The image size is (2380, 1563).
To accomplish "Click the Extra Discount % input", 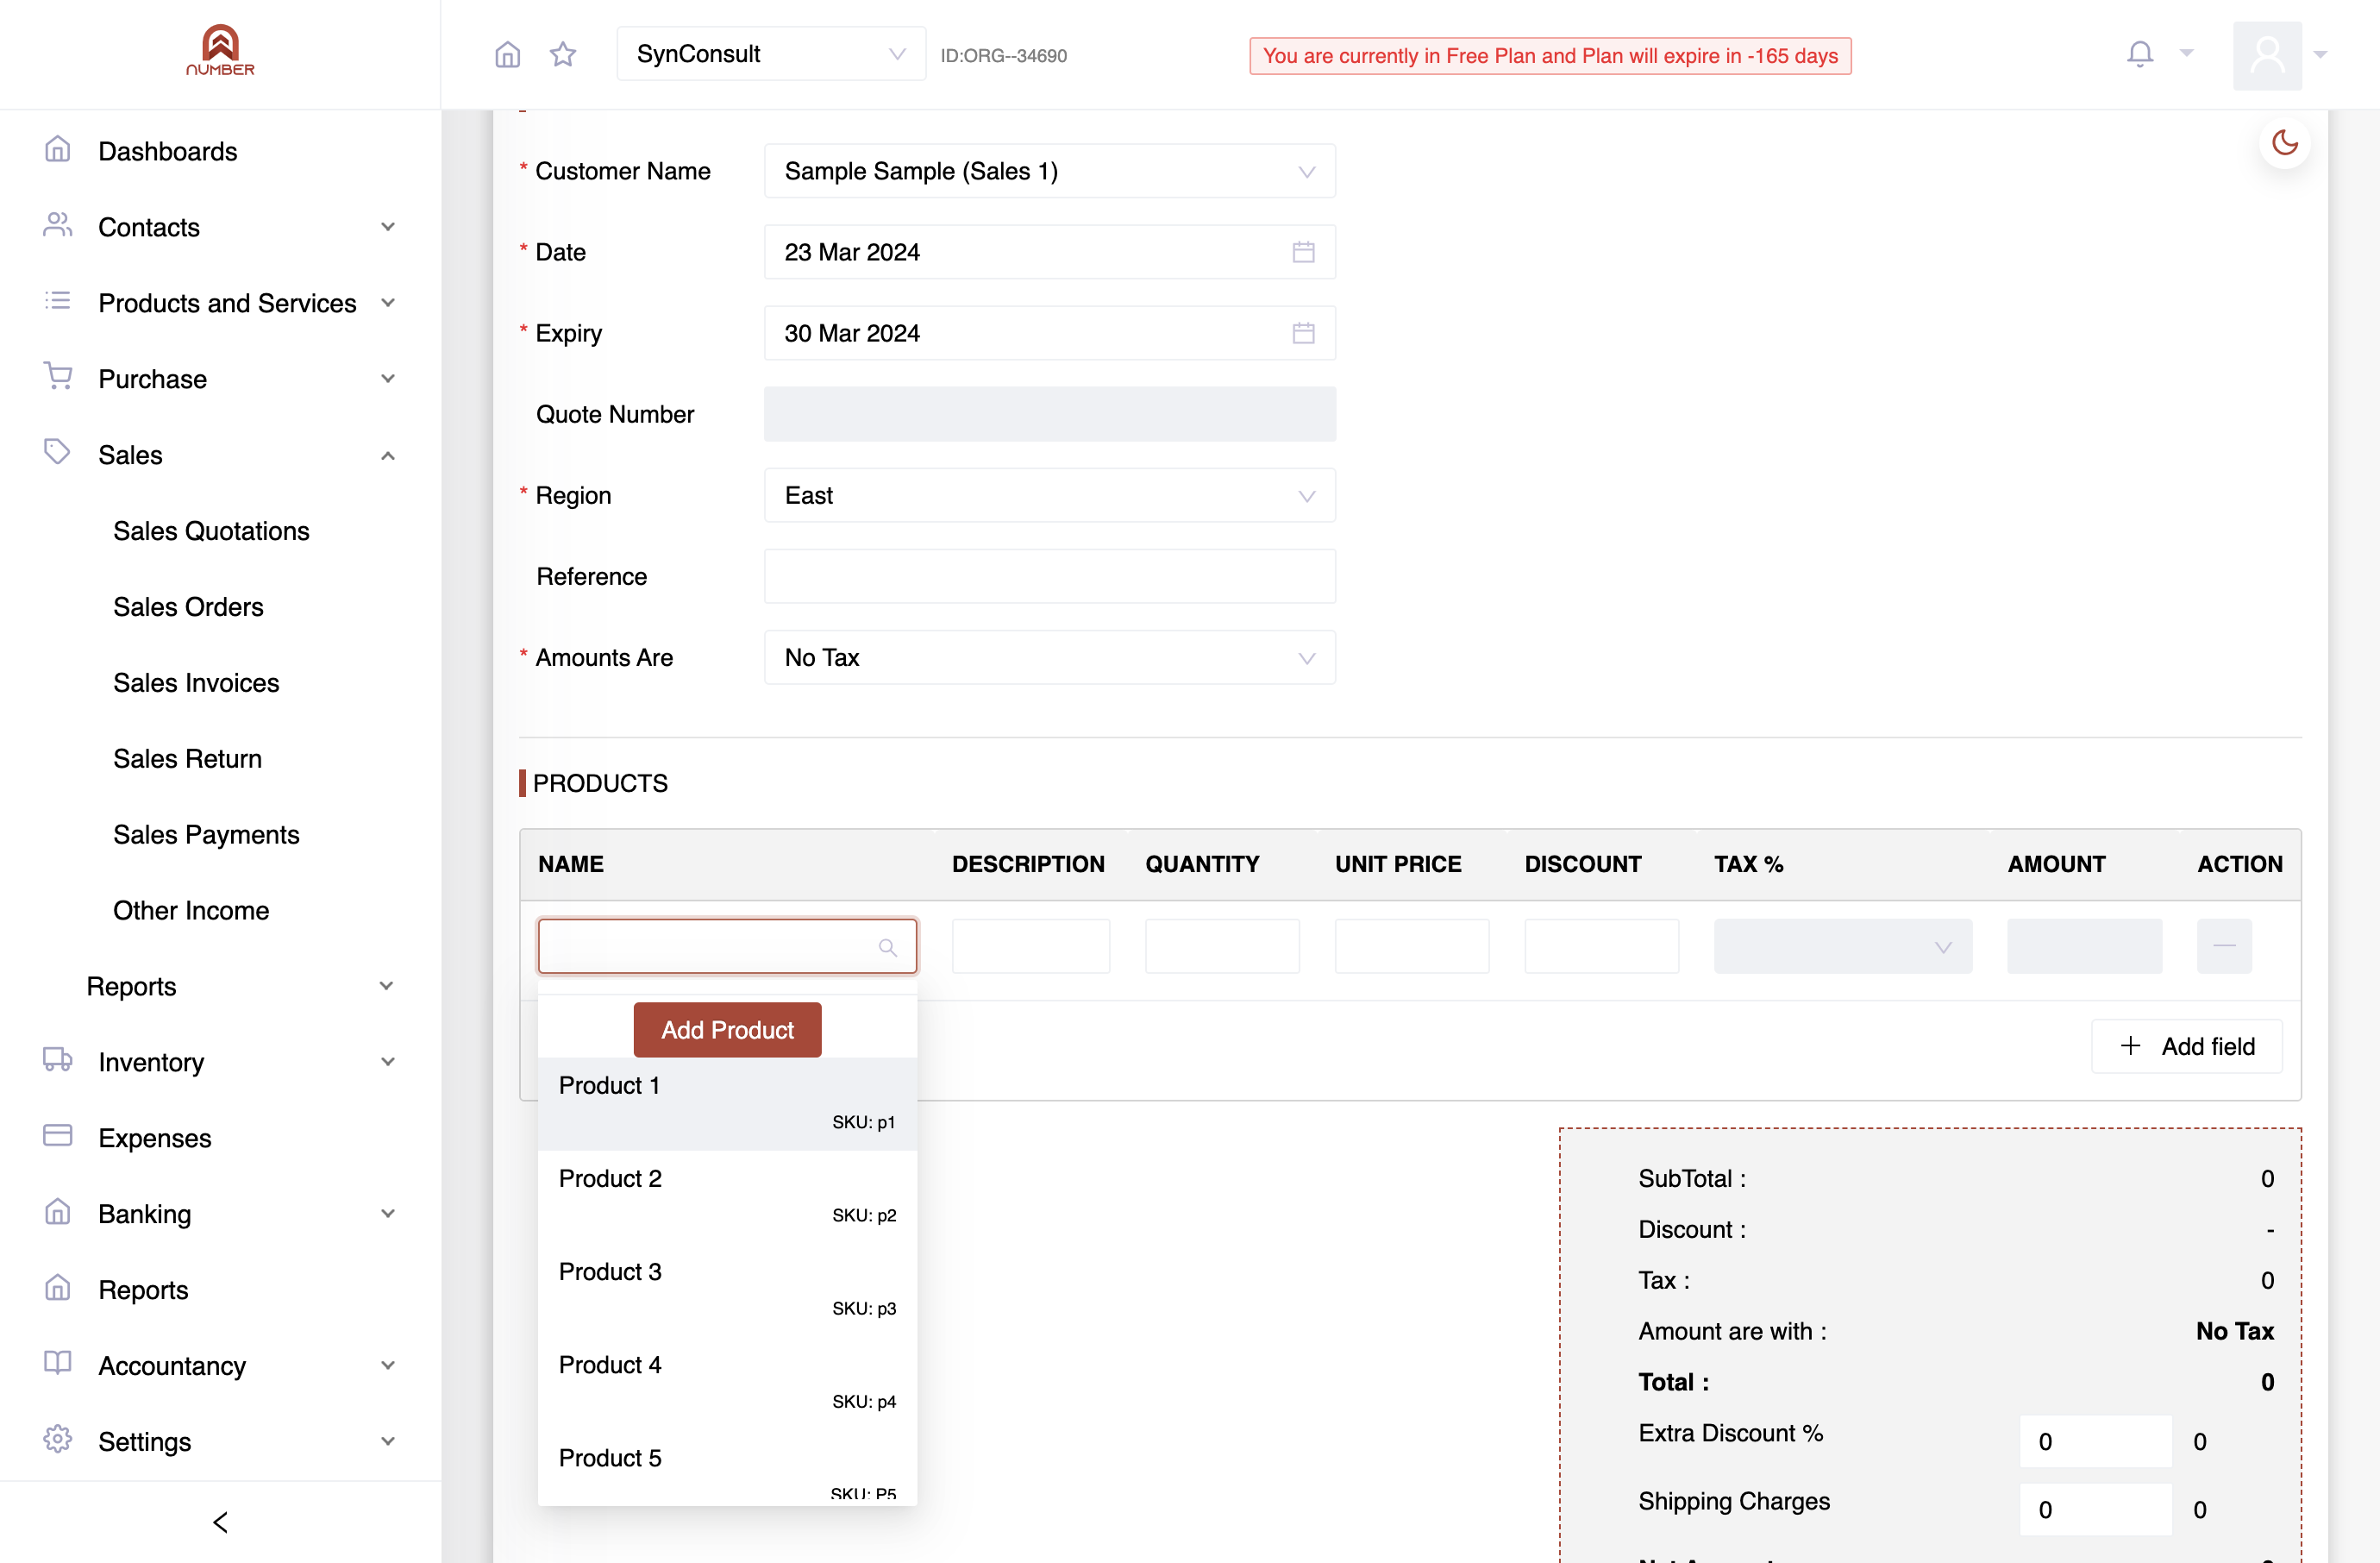I will [x=2095, y=1441].
